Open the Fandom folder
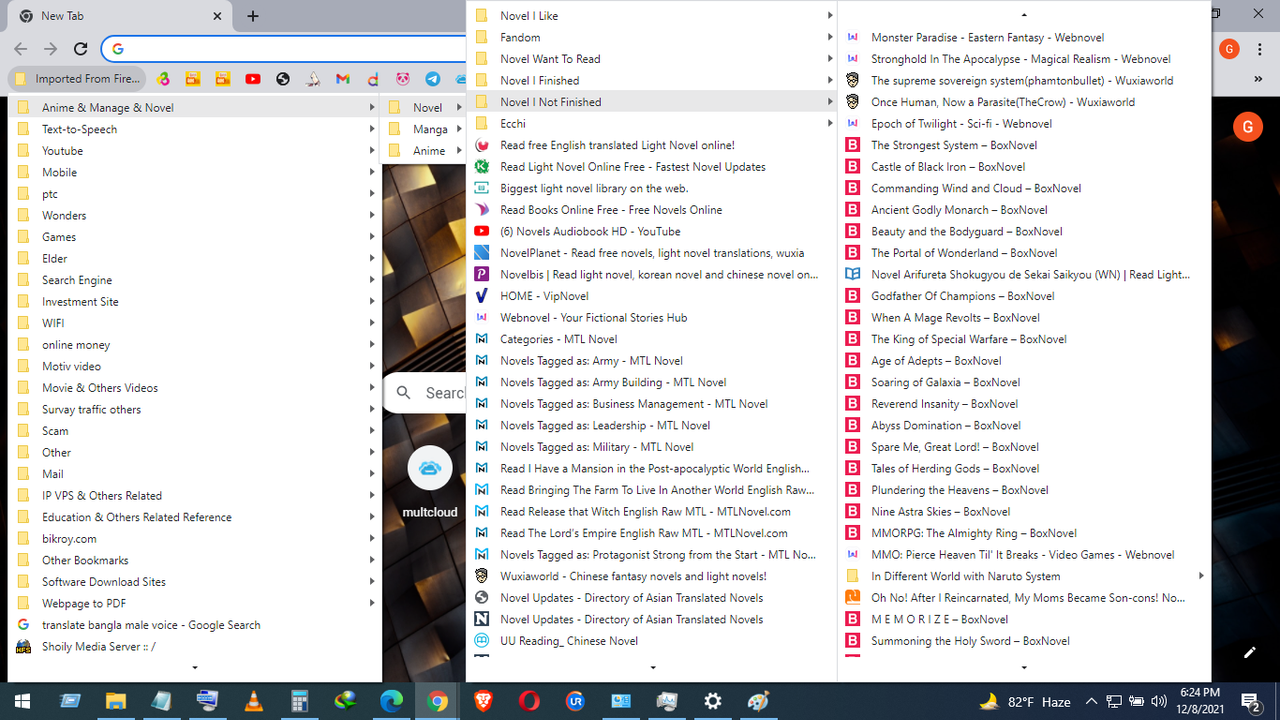The width and height of the screenshot is (1280, 720). tap(653, 37)
